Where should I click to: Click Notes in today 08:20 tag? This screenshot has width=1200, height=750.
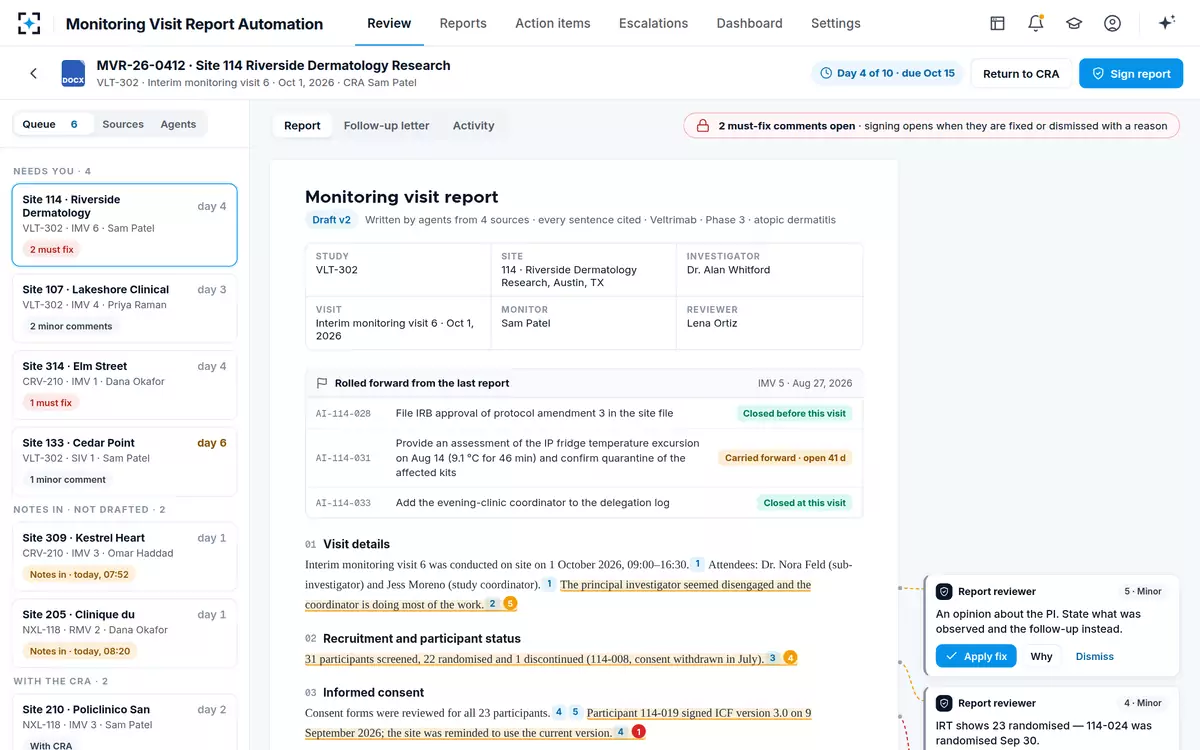(79, 651)
